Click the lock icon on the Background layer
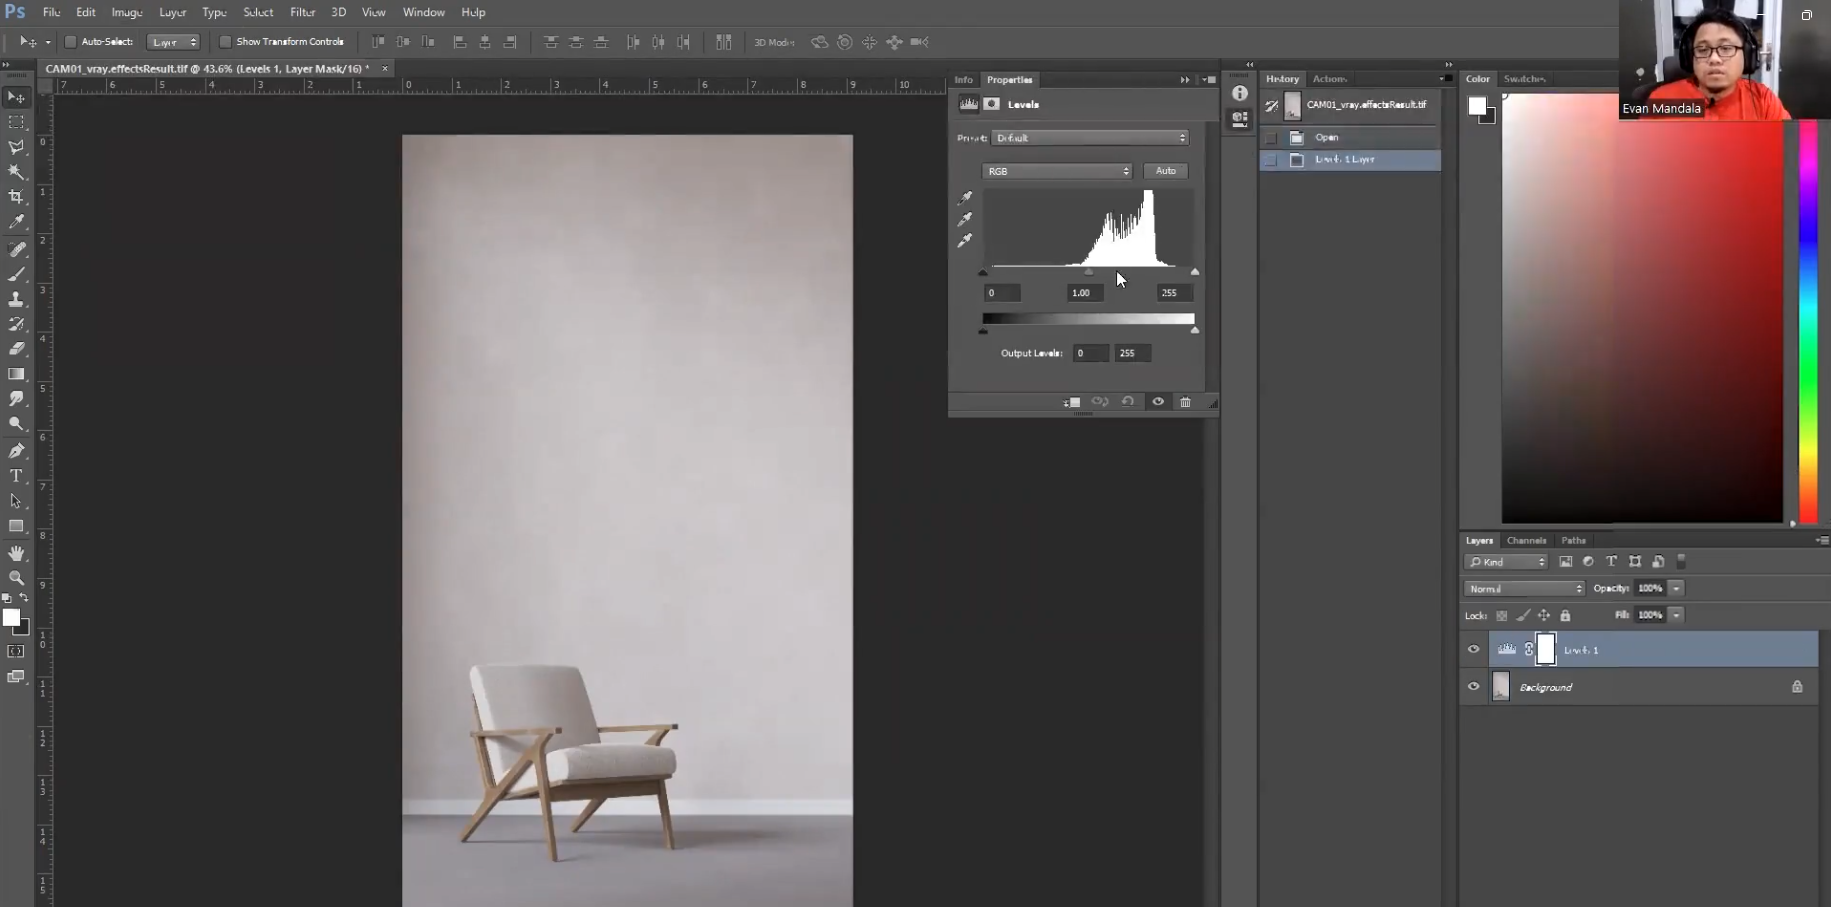 click(x=1797, y=687)
